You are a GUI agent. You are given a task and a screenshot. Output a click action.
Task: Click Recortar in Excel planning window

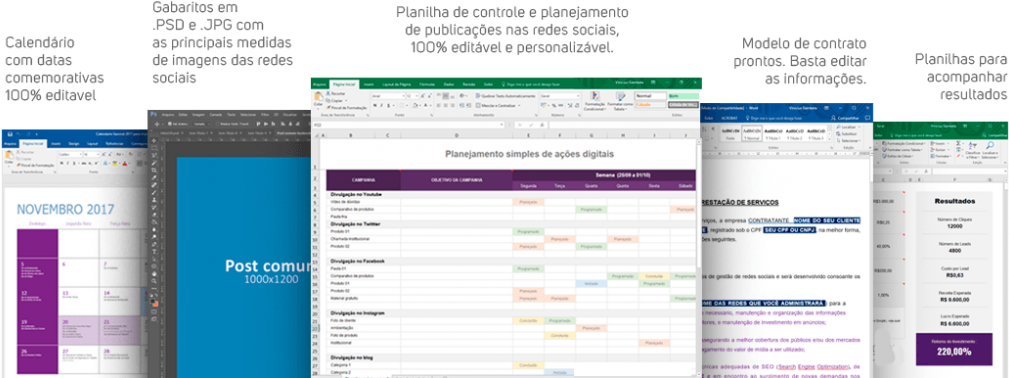click(x=335, y=93)
